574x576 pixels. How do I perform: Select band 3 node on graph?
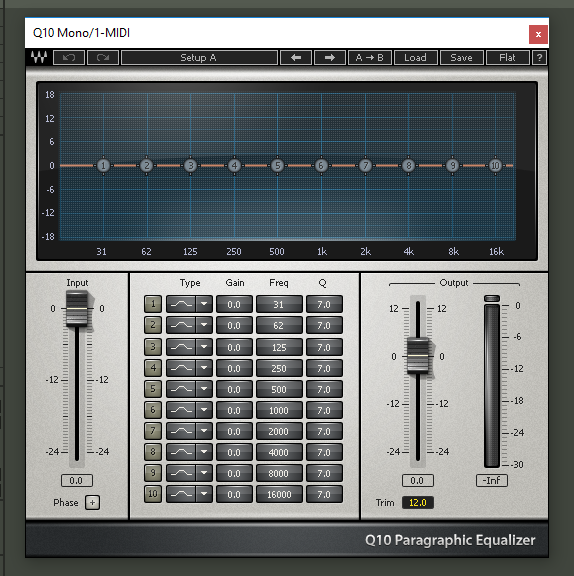click(x=190, y=166)
